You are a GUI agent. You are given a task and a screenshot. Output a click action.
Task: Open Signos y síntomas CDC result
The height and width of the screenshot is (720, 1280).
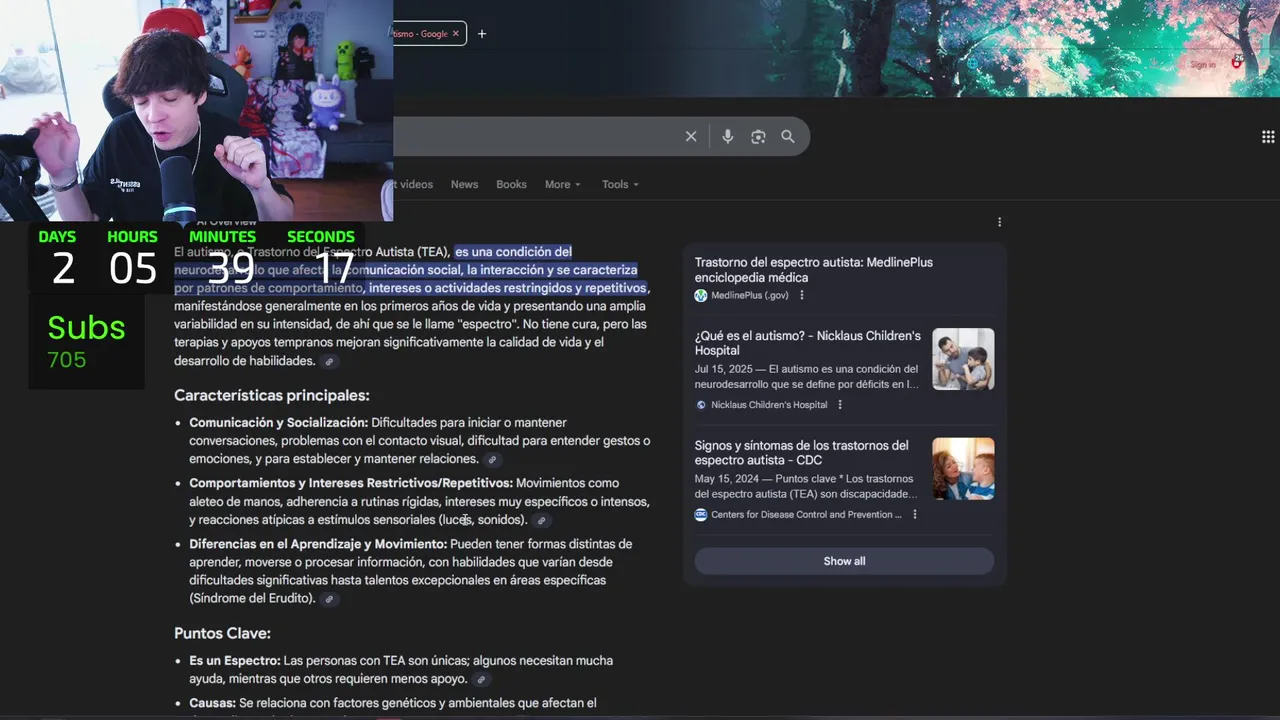[x=802, y=453]
